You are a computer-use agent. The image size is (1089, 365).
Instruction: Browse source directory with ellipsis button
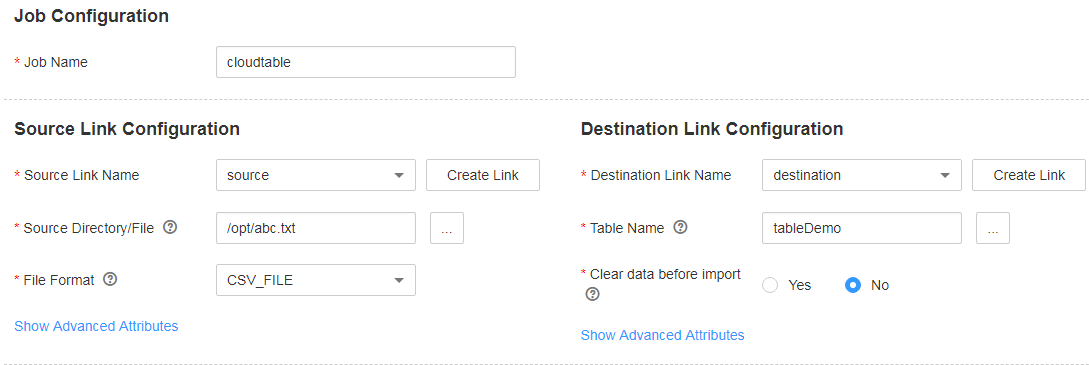coord(447,228)
